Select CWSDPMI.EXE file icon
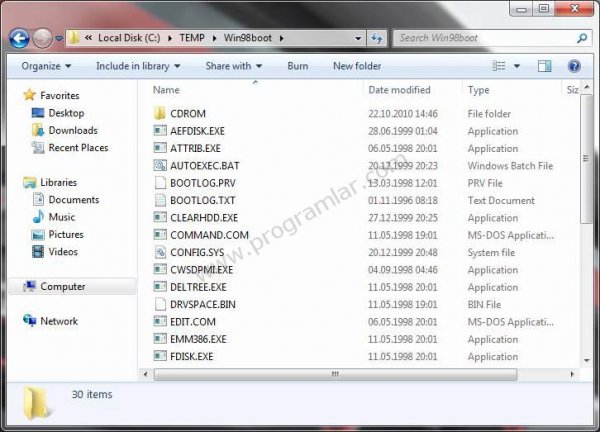Image resolution: width=600 pixels, height=432 pixels. (x=160, y=270)
